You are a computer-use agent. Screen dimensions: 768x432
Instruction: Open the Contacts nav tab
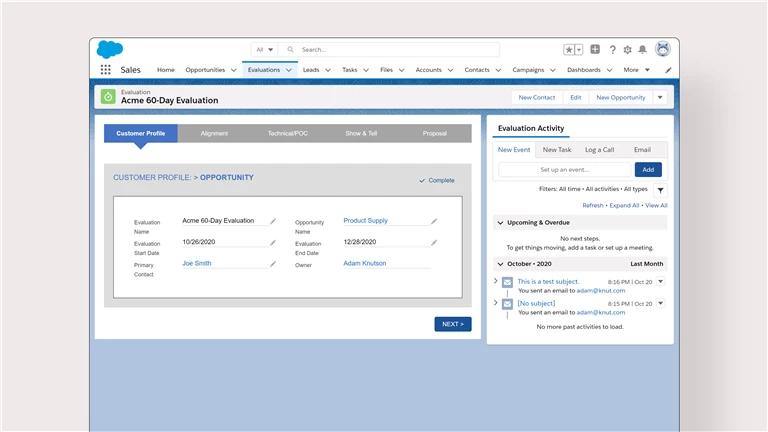tap(477, 70)
